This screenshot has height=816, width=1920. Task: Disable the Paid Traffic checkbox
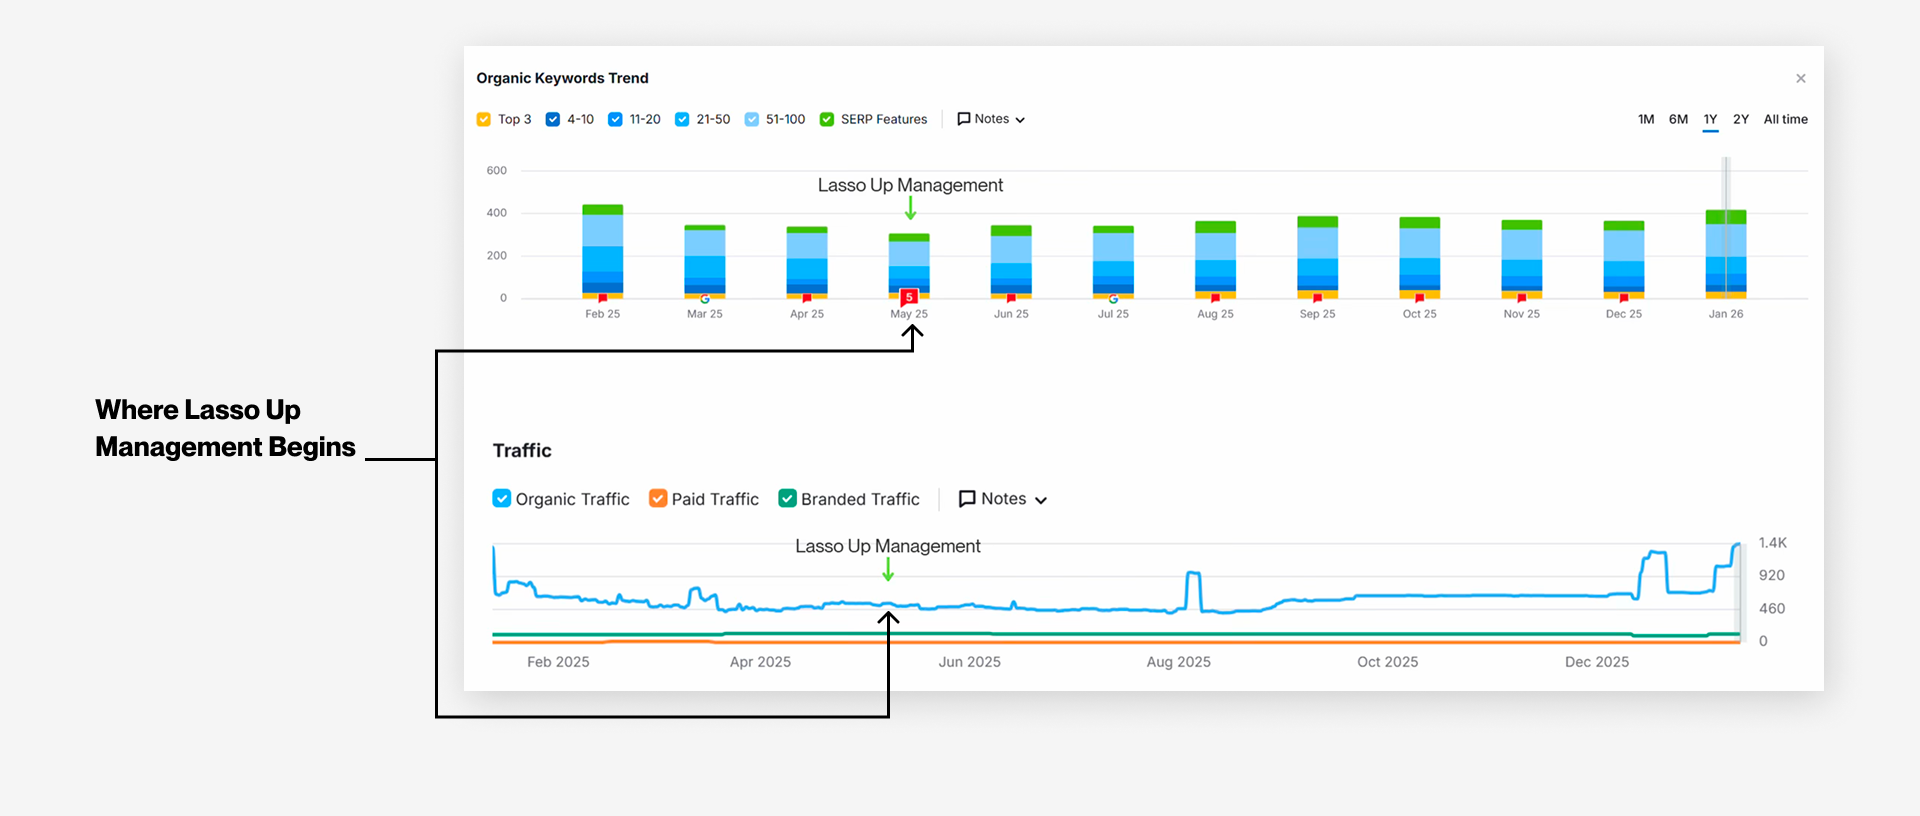point(658,499)
